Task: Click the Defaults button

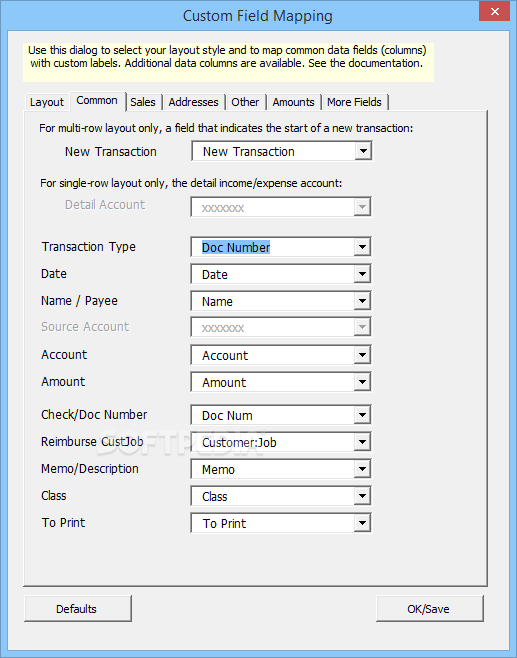Action: tap(78, 608)
